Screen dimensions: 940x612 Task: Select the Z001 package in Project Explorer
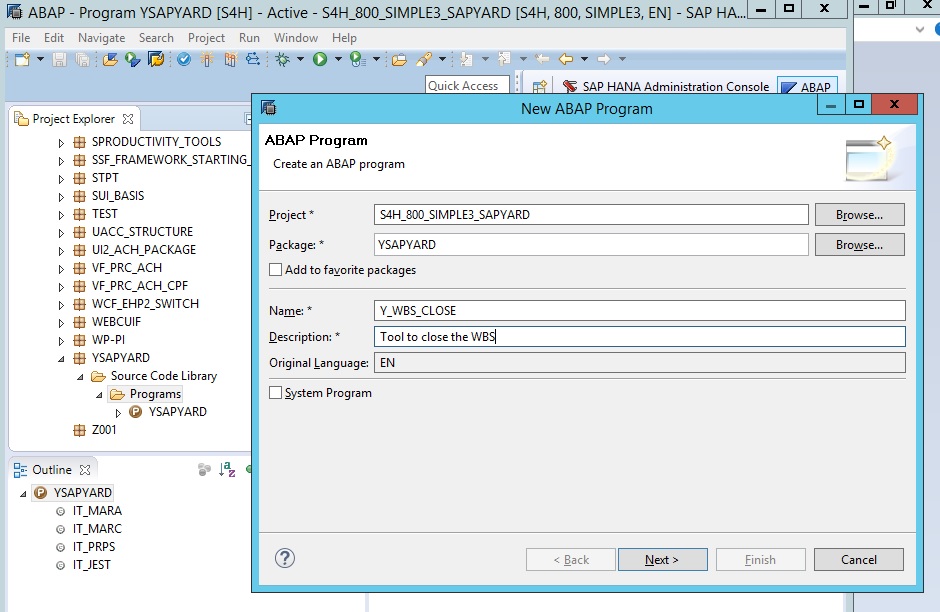(104, 430)
